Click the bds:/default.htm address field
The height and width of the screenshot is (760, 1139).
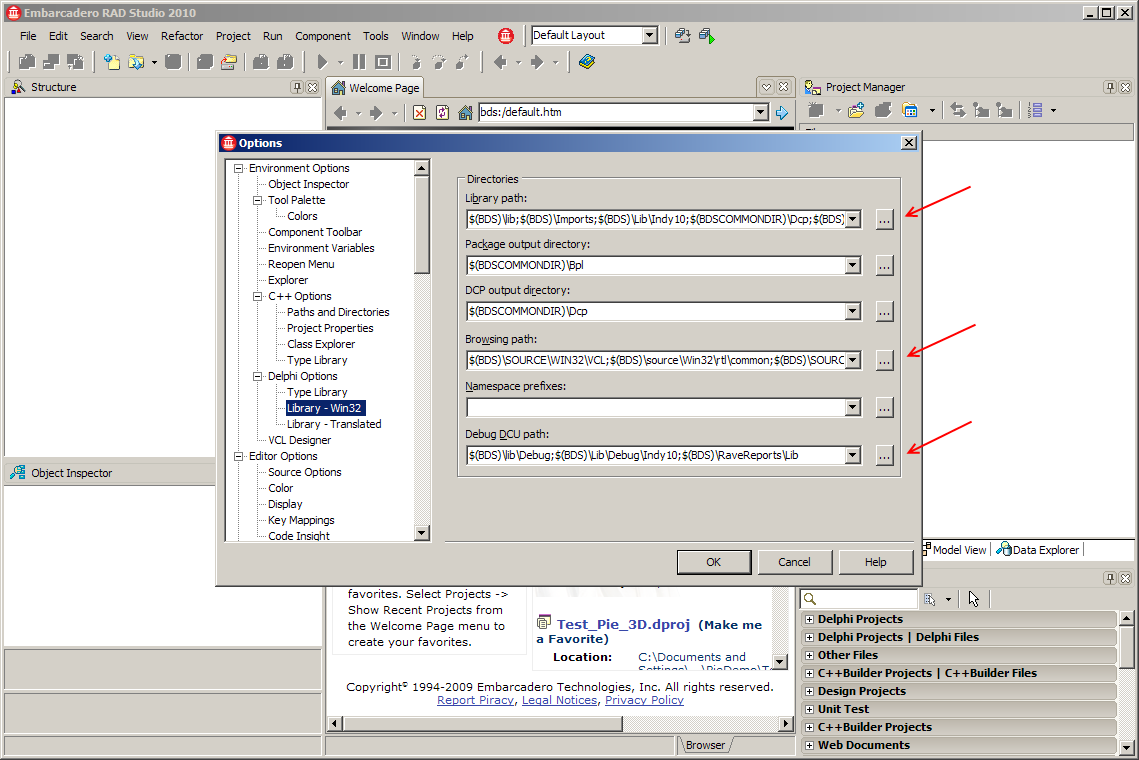coord(616,113)
